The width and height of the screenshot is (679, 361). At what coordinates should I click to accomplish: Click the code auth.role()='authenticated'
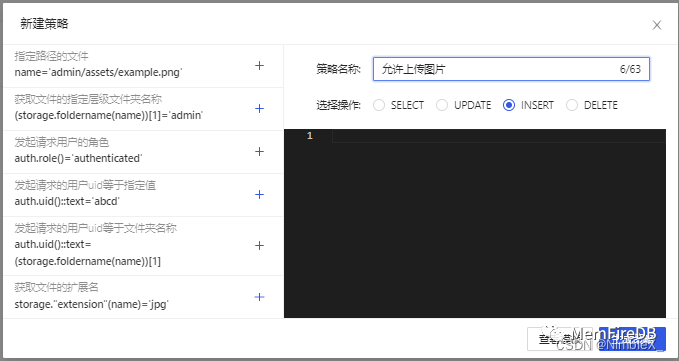[78, 158]
